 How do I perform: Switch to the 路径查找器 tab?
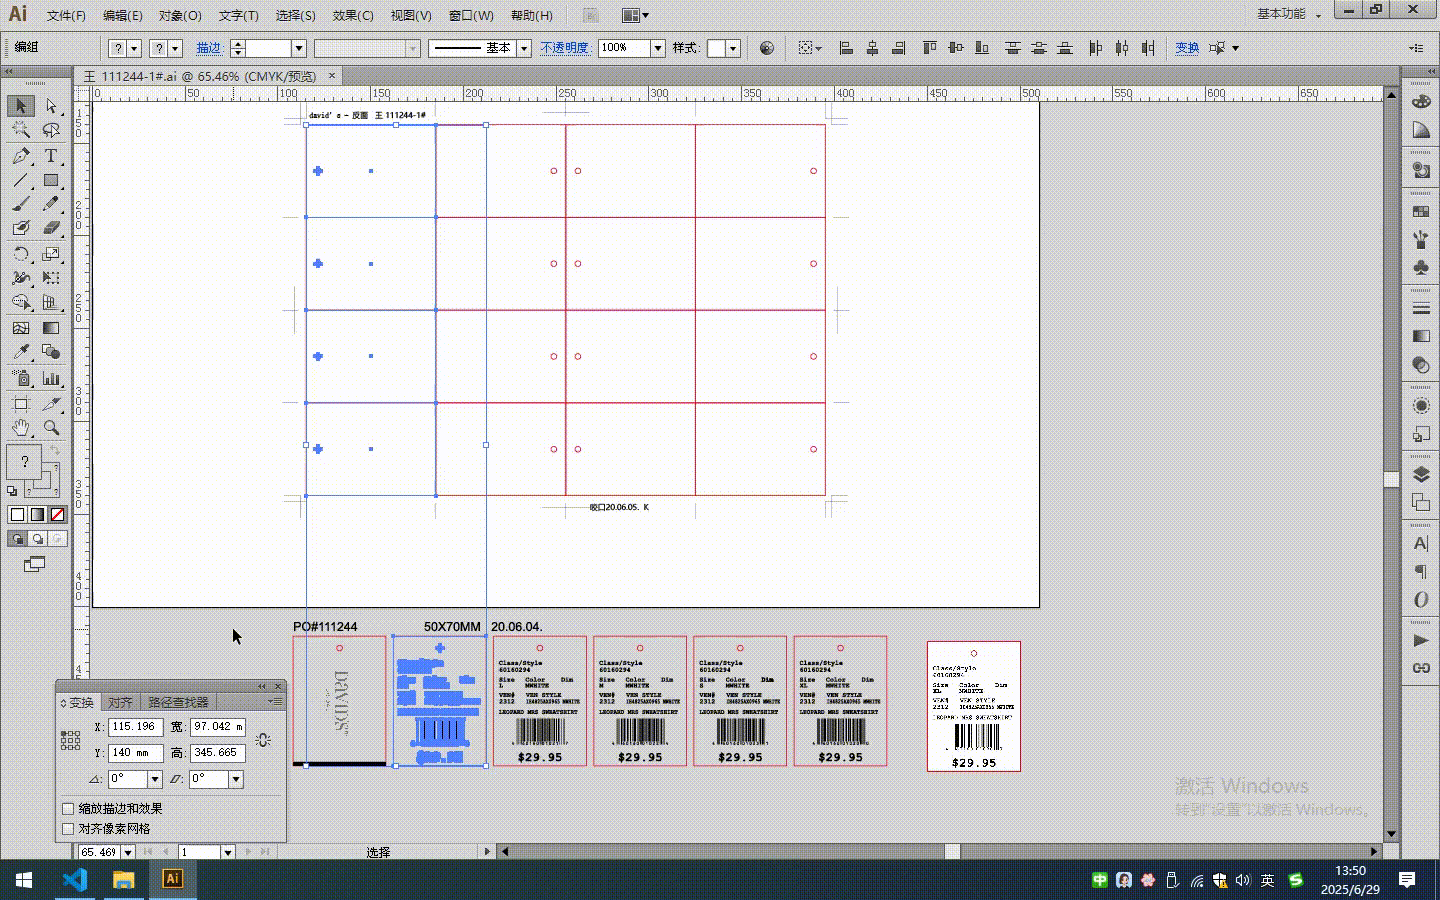pyautogui.click(x=178, y=703)
